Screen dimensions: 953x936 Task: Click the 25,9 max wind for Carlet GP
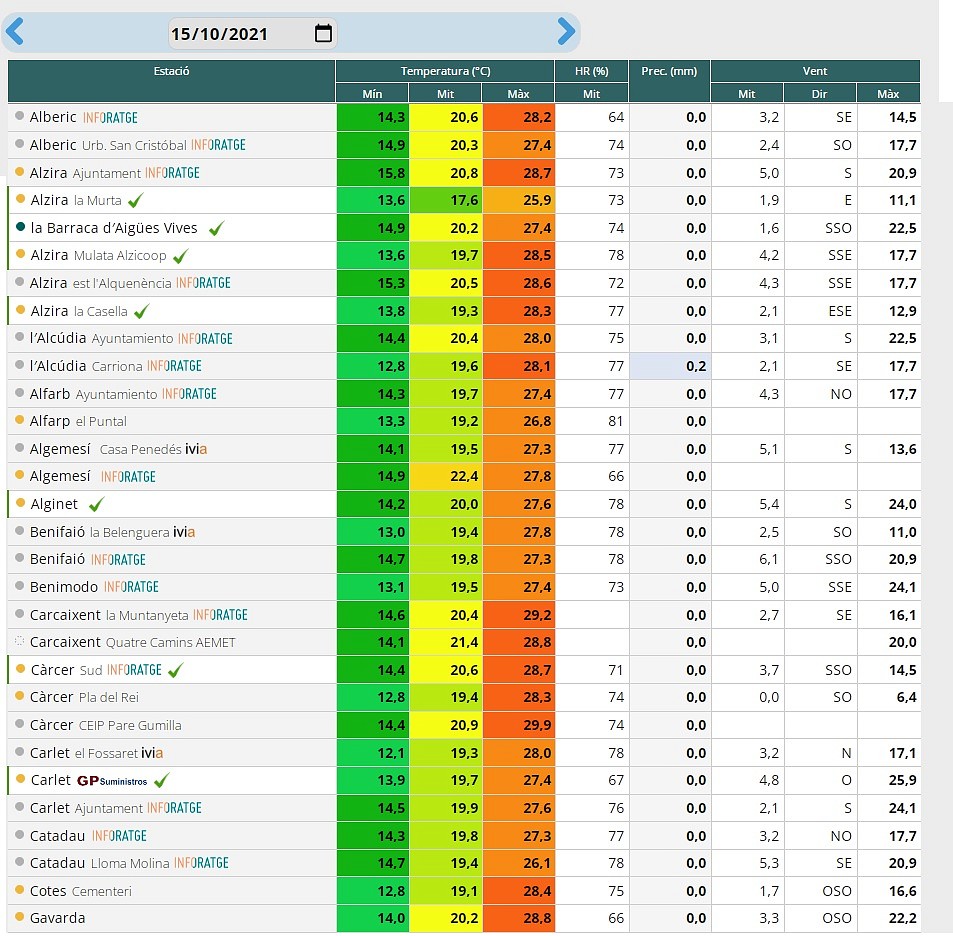(889, 780)
